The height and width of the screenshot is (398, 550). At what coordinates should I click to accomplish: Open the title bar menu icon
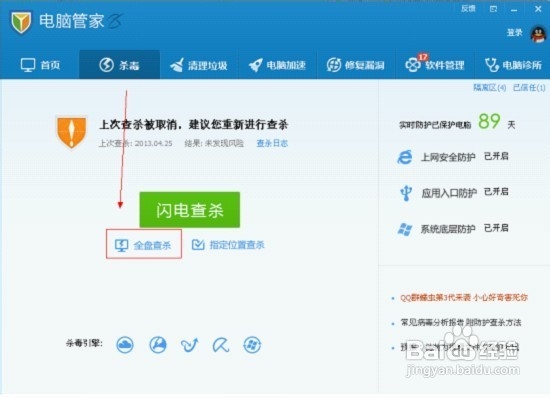point(493,9)
